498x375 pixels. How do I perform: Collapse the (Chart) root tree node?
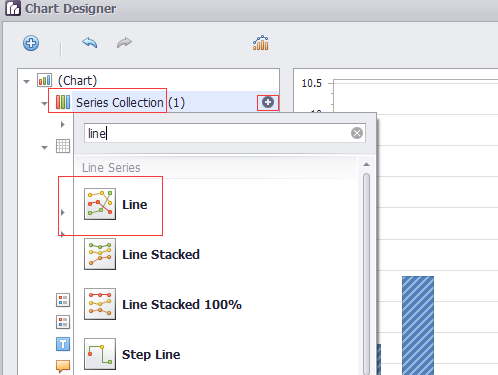tap(26, 81)
